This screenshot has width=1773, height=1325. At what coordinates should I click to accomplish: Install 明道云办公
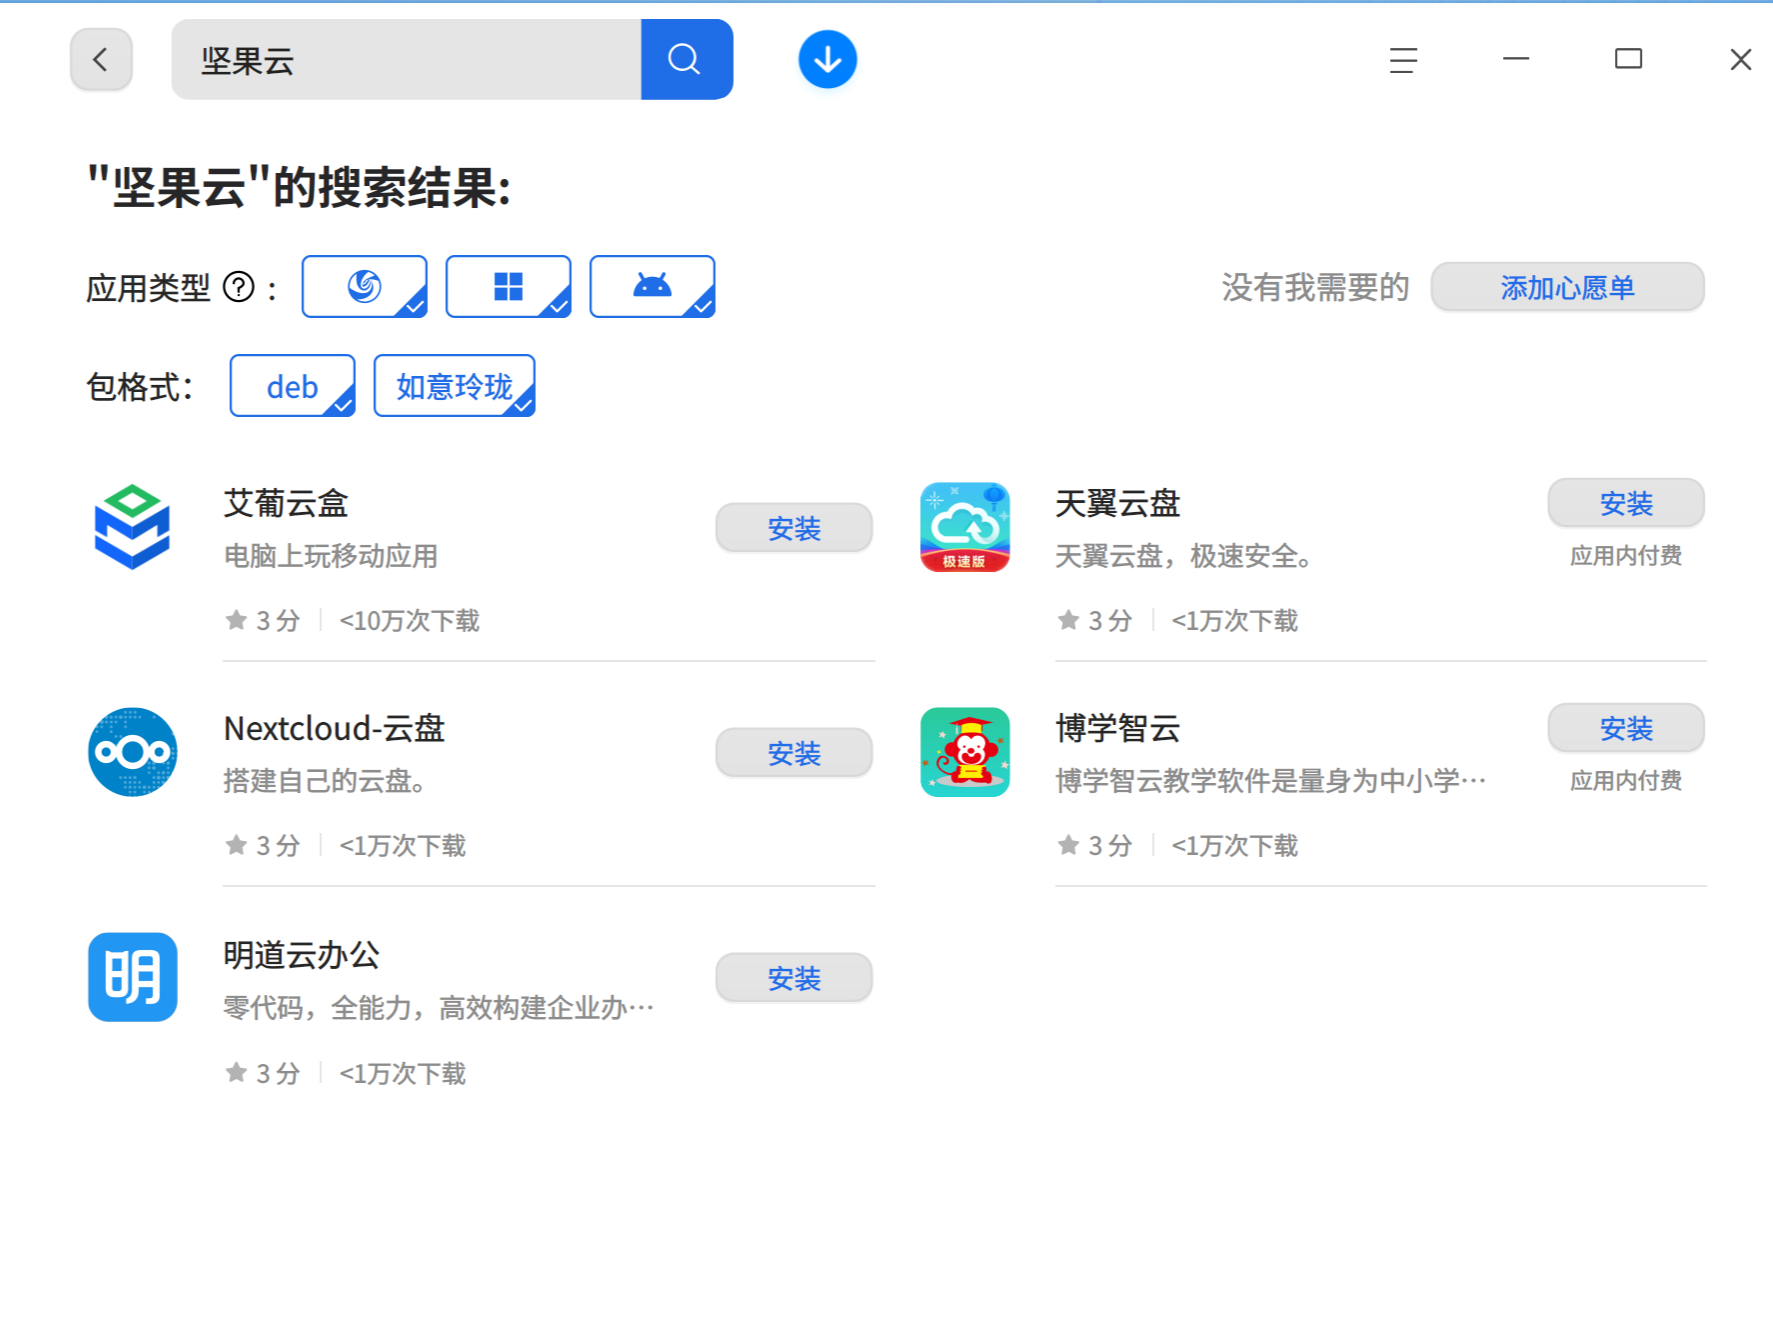[794, 978]
